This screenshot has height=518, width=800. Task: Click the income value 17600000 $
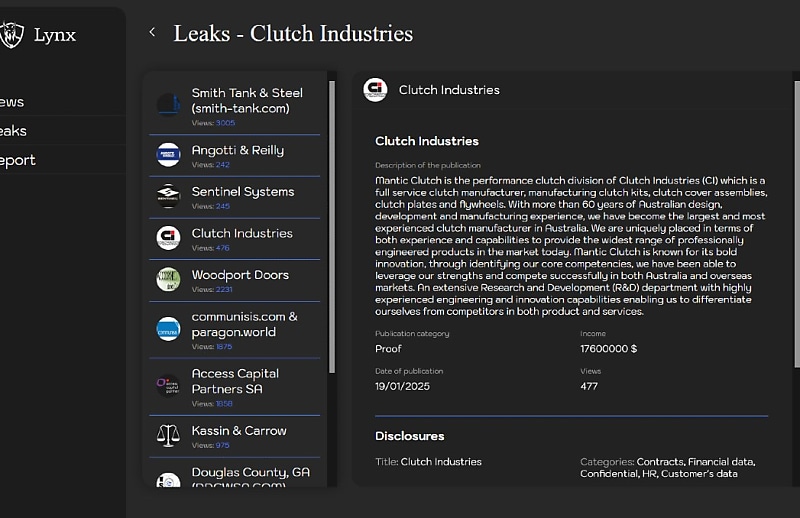(609, 349)
